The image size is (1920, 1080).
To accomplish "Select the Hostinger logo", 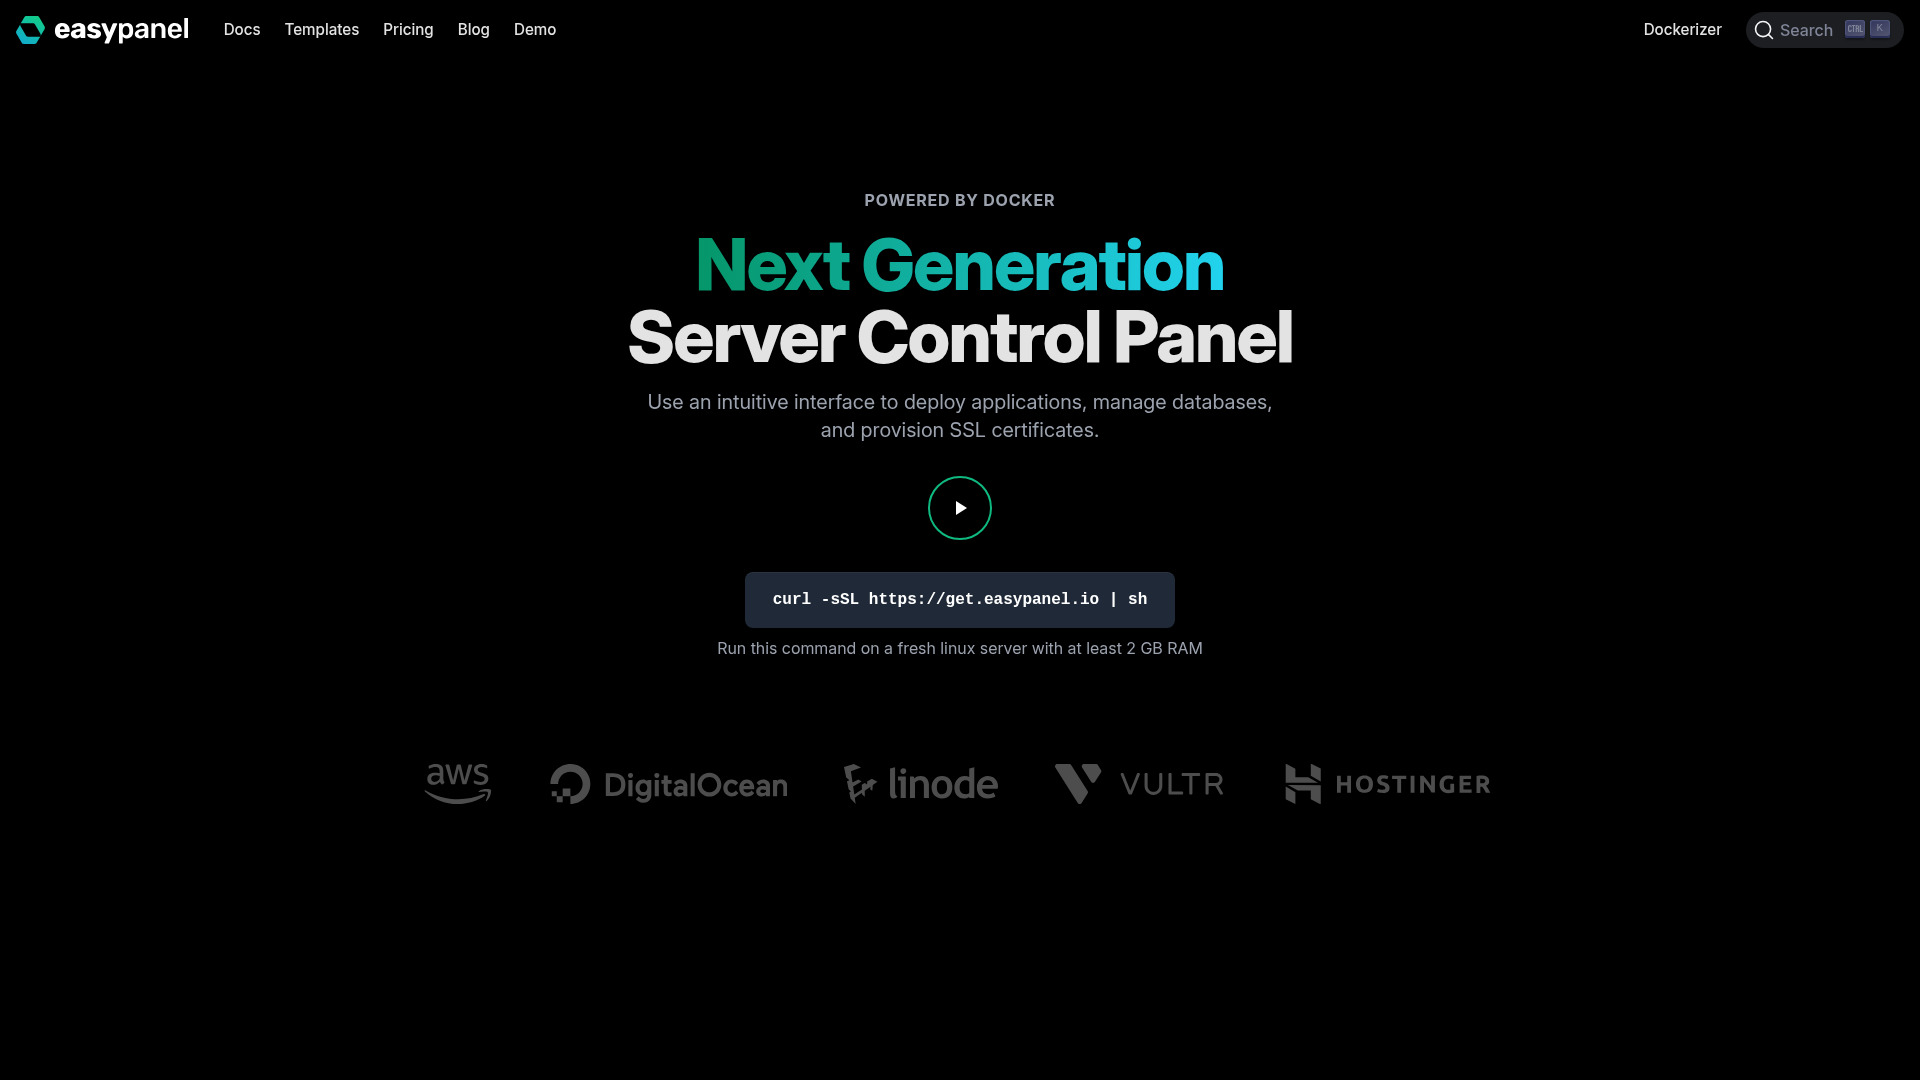I will point(1388,784).
